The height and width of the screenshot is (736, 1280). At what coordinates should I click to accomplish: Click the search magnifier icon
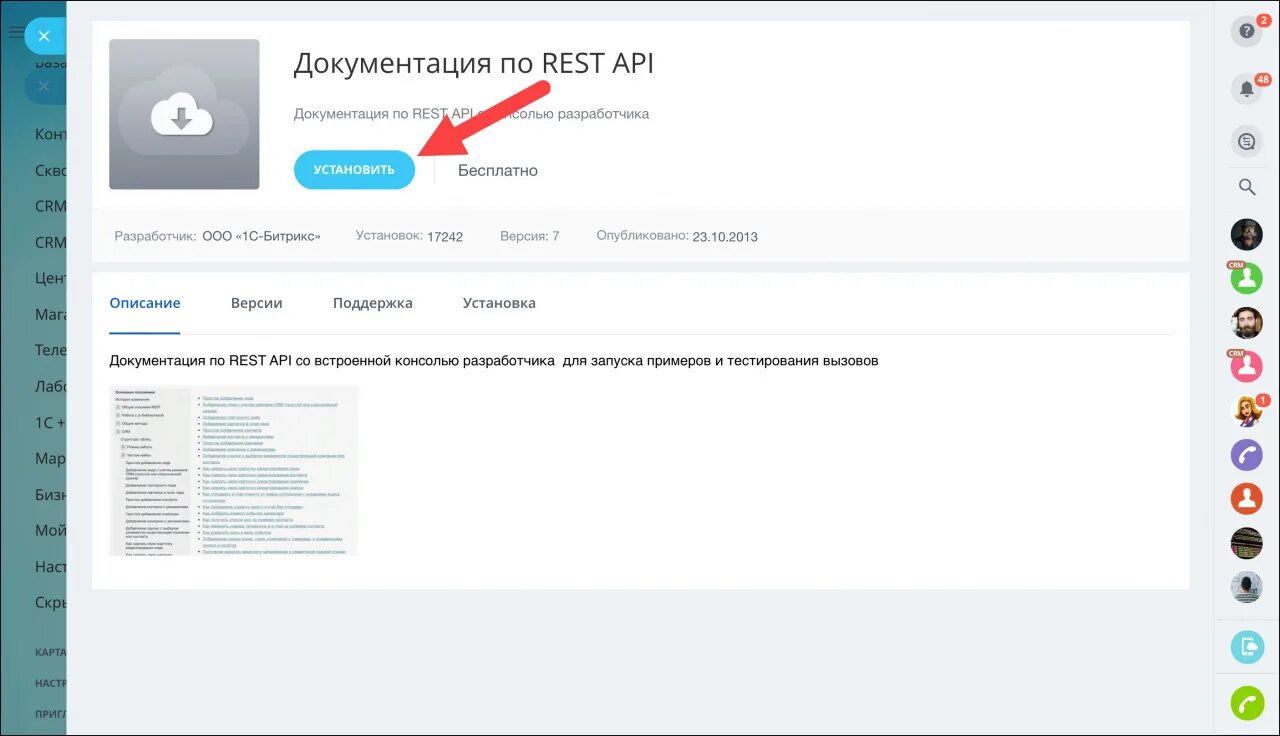(x=1247, y=187)
